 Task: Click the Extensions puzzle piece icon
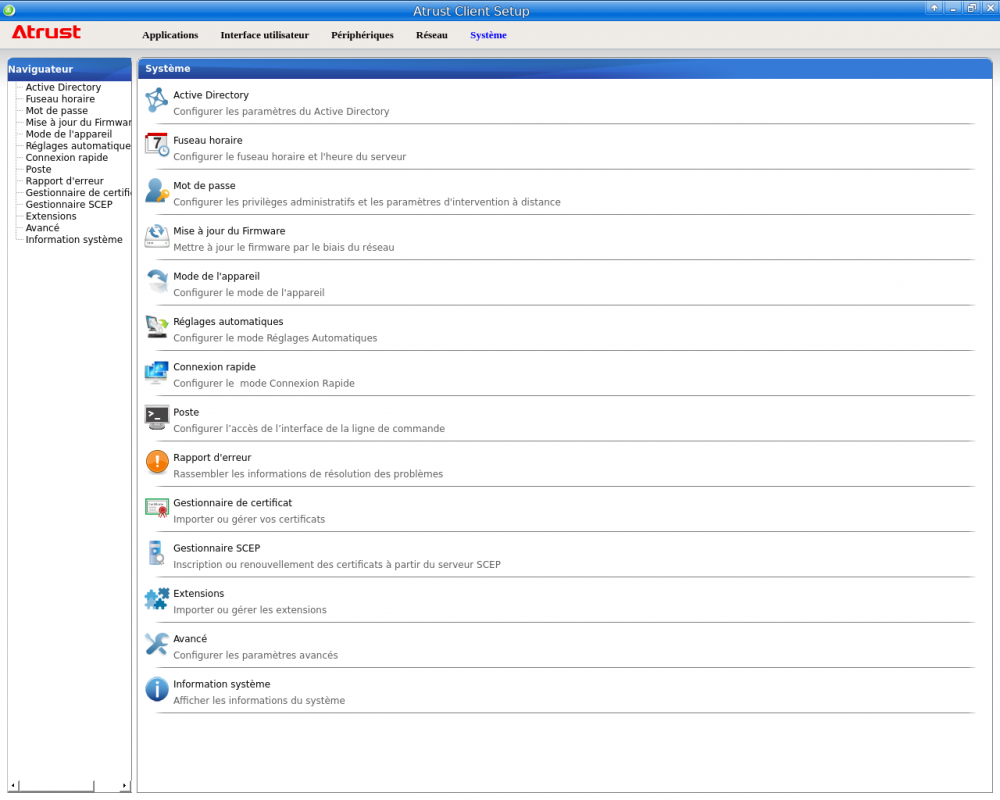pyautogui.click(x=157, y=598)
